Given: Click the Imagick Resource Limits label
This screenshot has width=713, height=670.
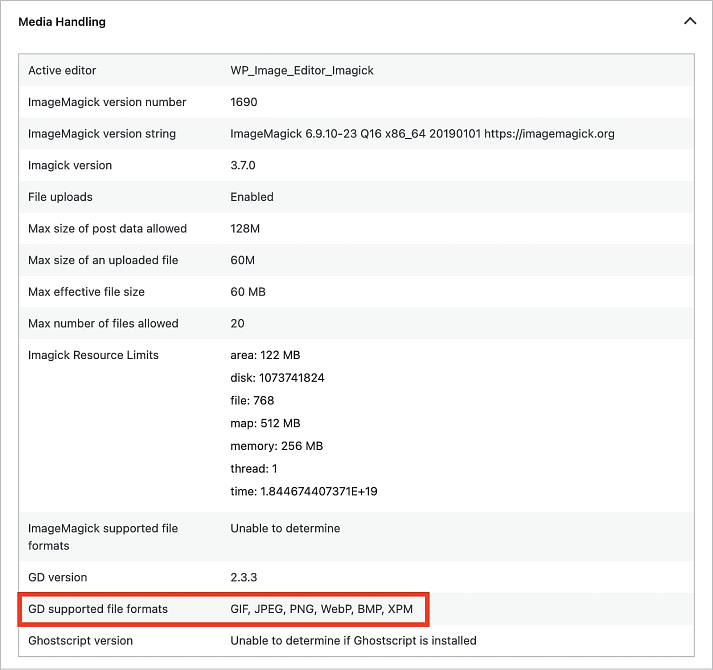Looking at the screenshot, I should [x=93, y=355].
